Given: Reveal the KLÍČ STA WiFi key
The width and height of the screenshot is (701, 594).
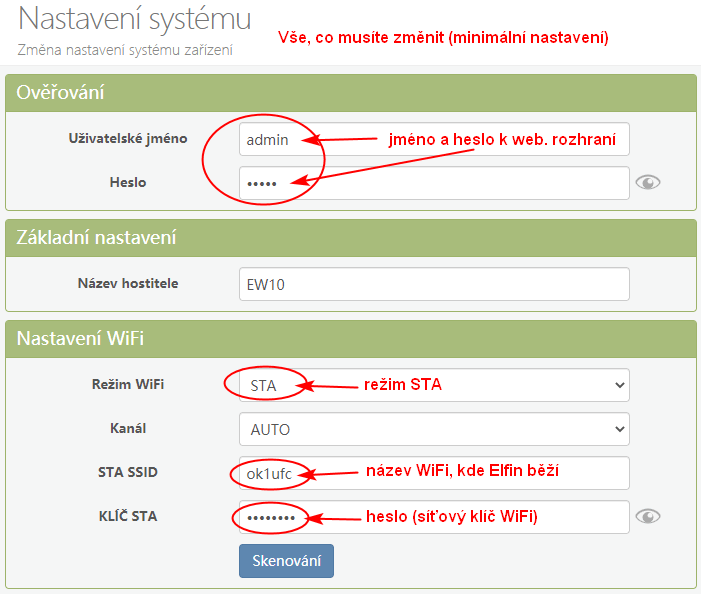Looking at the screenshot, I should [649, 517].
